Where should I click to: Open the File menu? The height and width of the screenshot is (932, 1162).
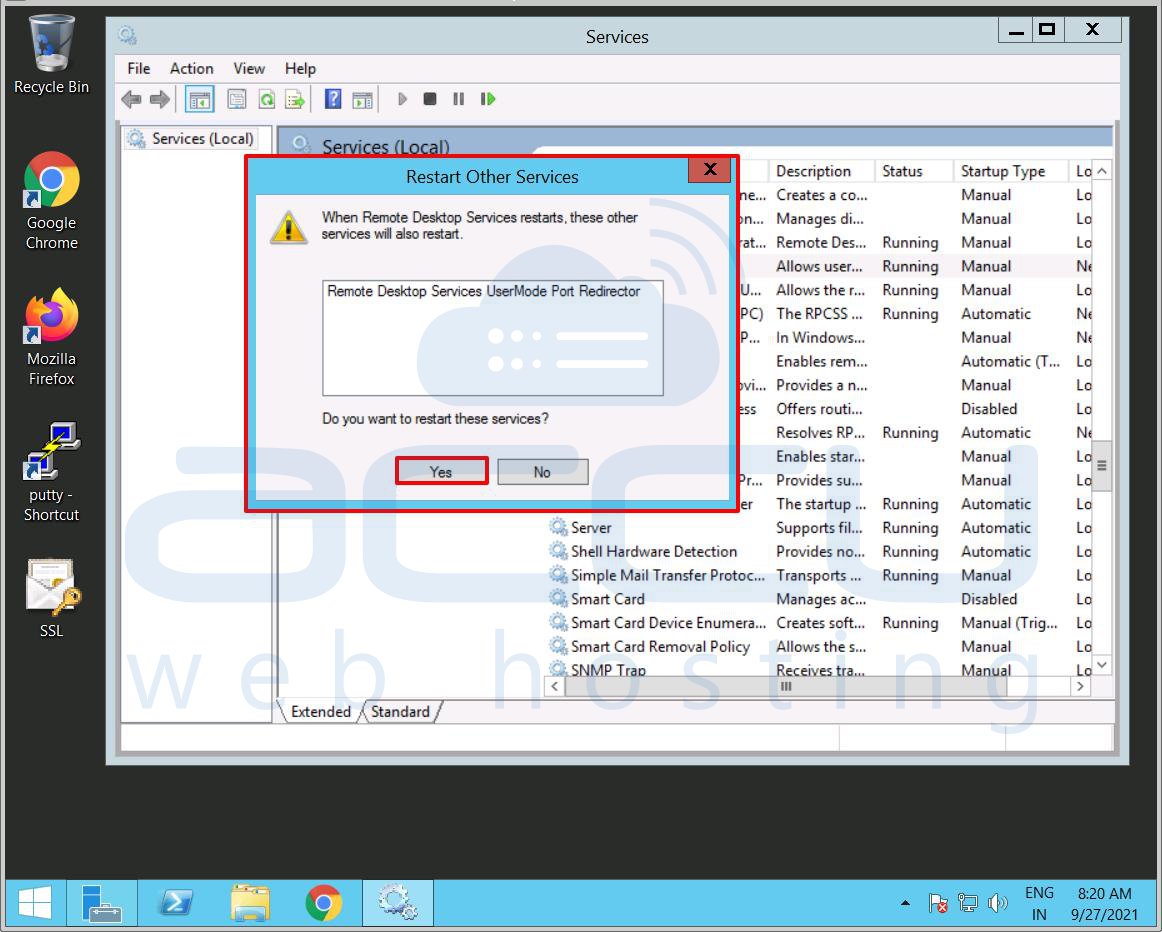pos(139,68)
